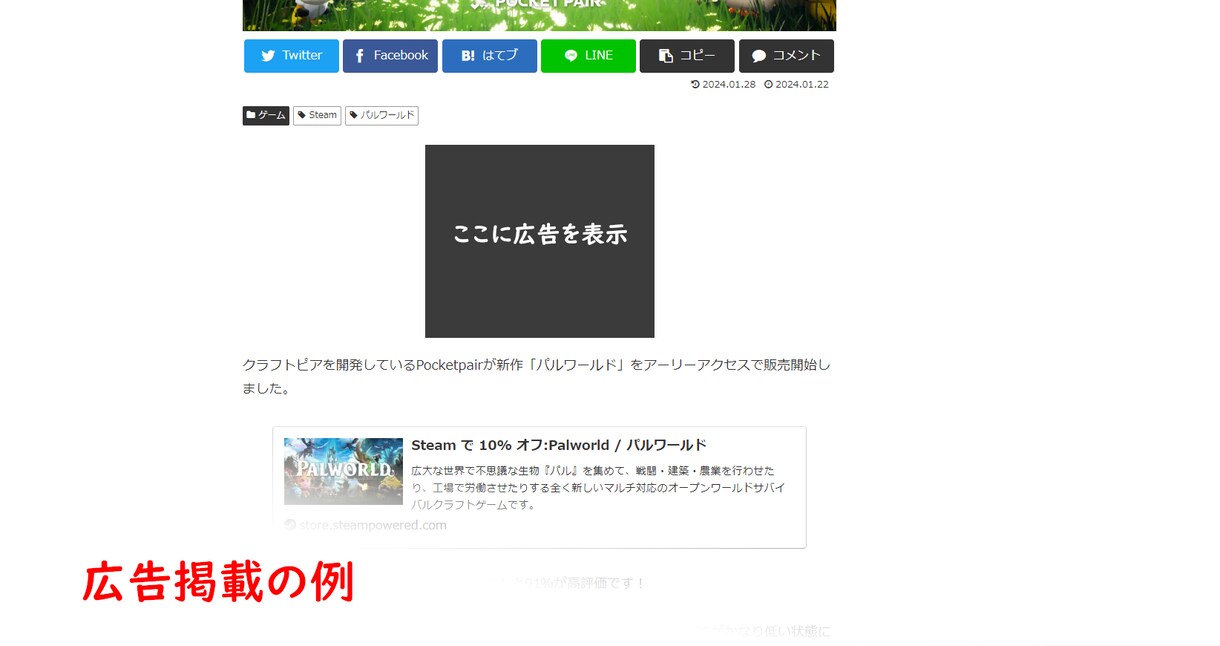Click the clipboard copy icon
1220x646 pixels.
click(x=666, y=56)
